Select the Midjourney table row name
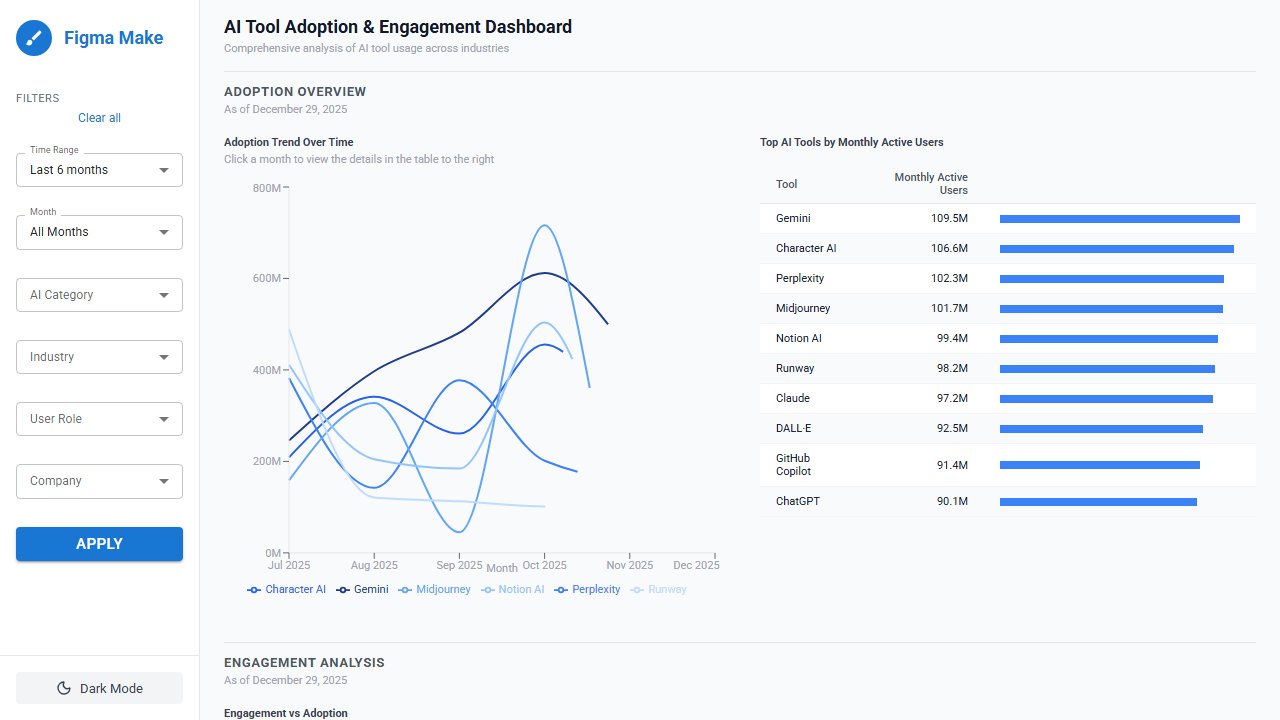This screenshot has height=720, width=1280. click(x=803, y=309)
